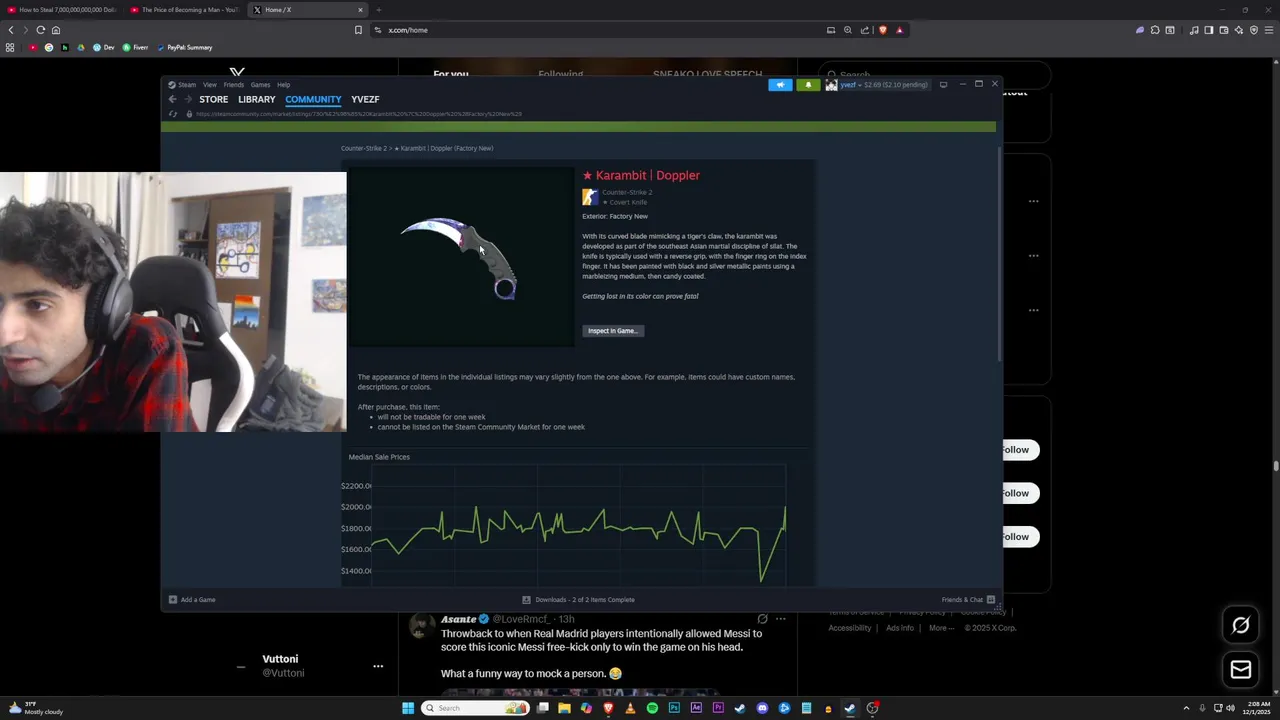Switch Steam to Big Picture mode icon
The height and width of the screenshot is (720, 1280).
coord(943,85)
